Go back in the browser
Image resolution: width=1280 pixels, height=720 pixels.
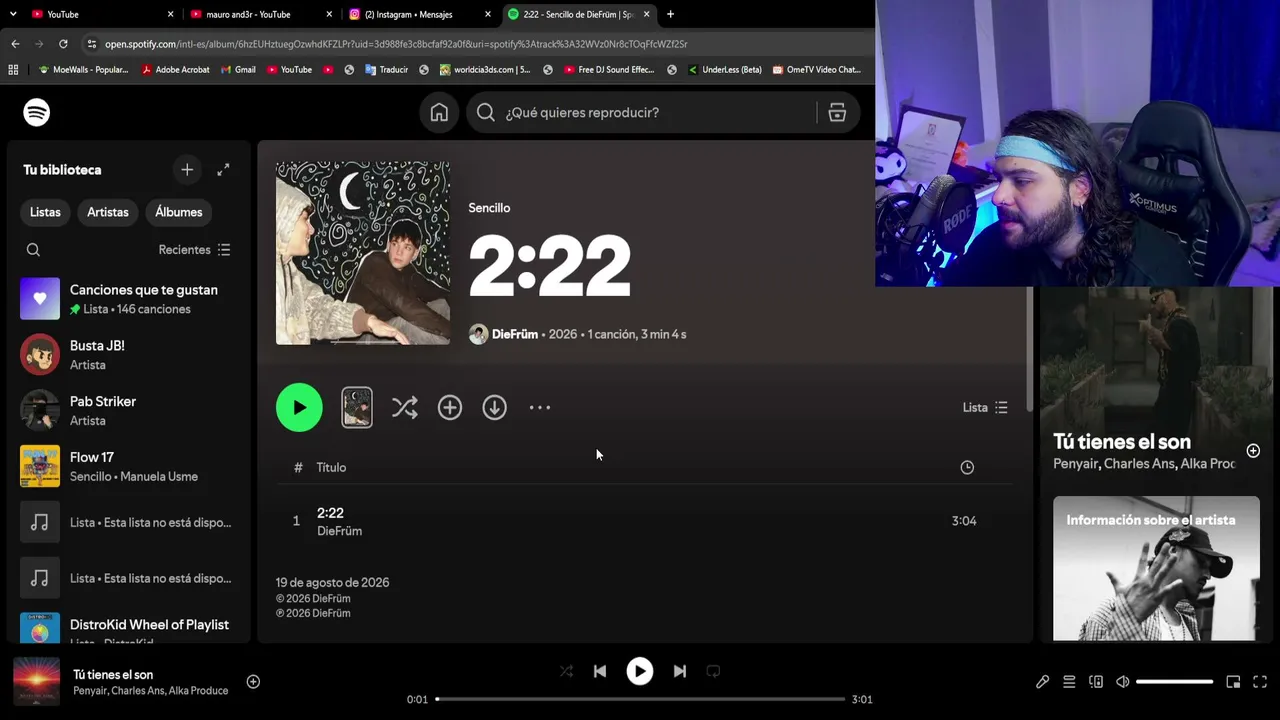point(15,44)
